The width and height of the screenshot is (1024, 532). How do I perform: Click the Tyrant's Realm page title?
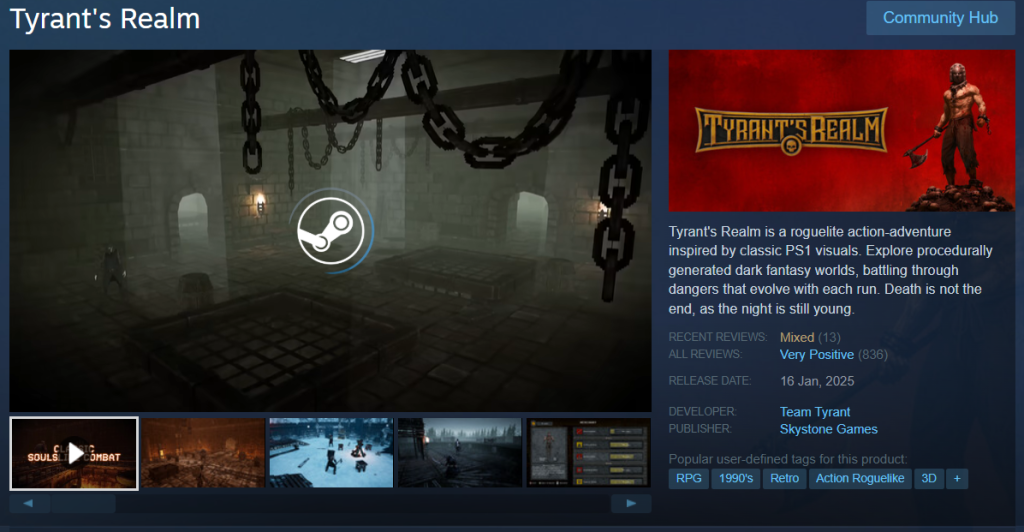105,19
